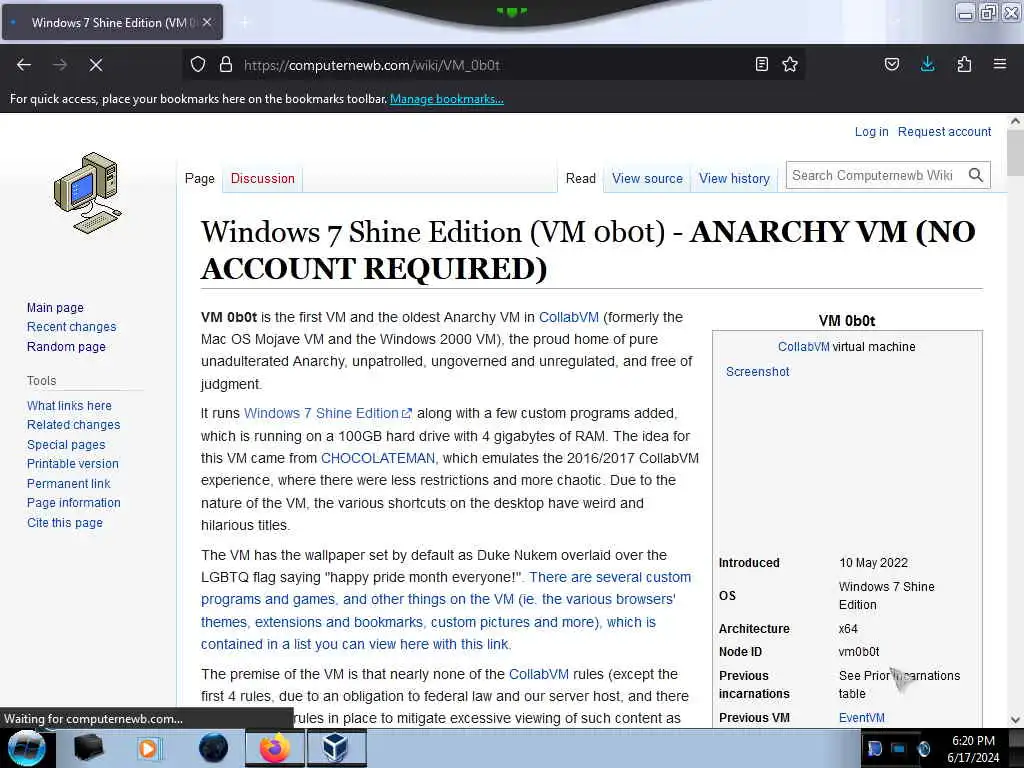The width and height of the screenshot is (1024, 768).
Task: Select the Page tab
Action: coord(200,178)
